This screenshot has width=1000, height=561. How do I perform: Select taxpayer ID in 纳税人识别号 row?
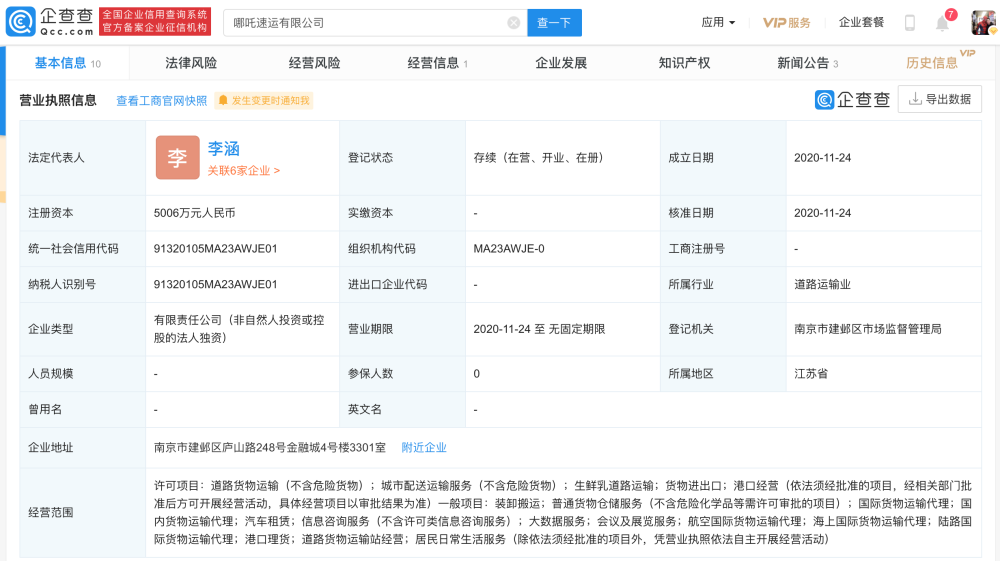216,284
